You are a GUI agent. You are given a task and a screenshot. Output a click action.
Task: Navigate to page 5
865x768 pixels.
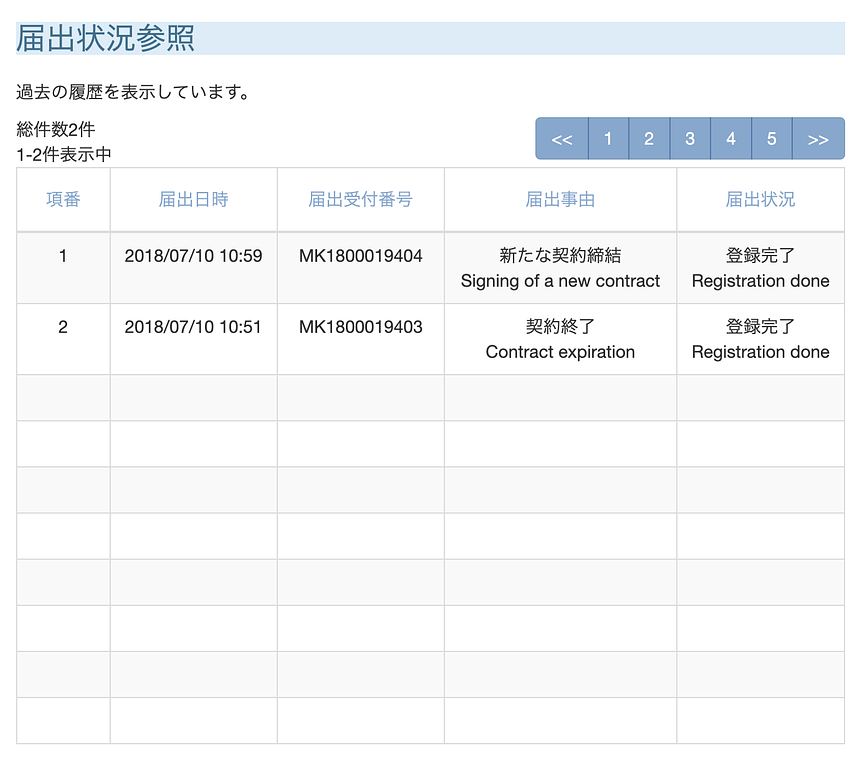772,138
